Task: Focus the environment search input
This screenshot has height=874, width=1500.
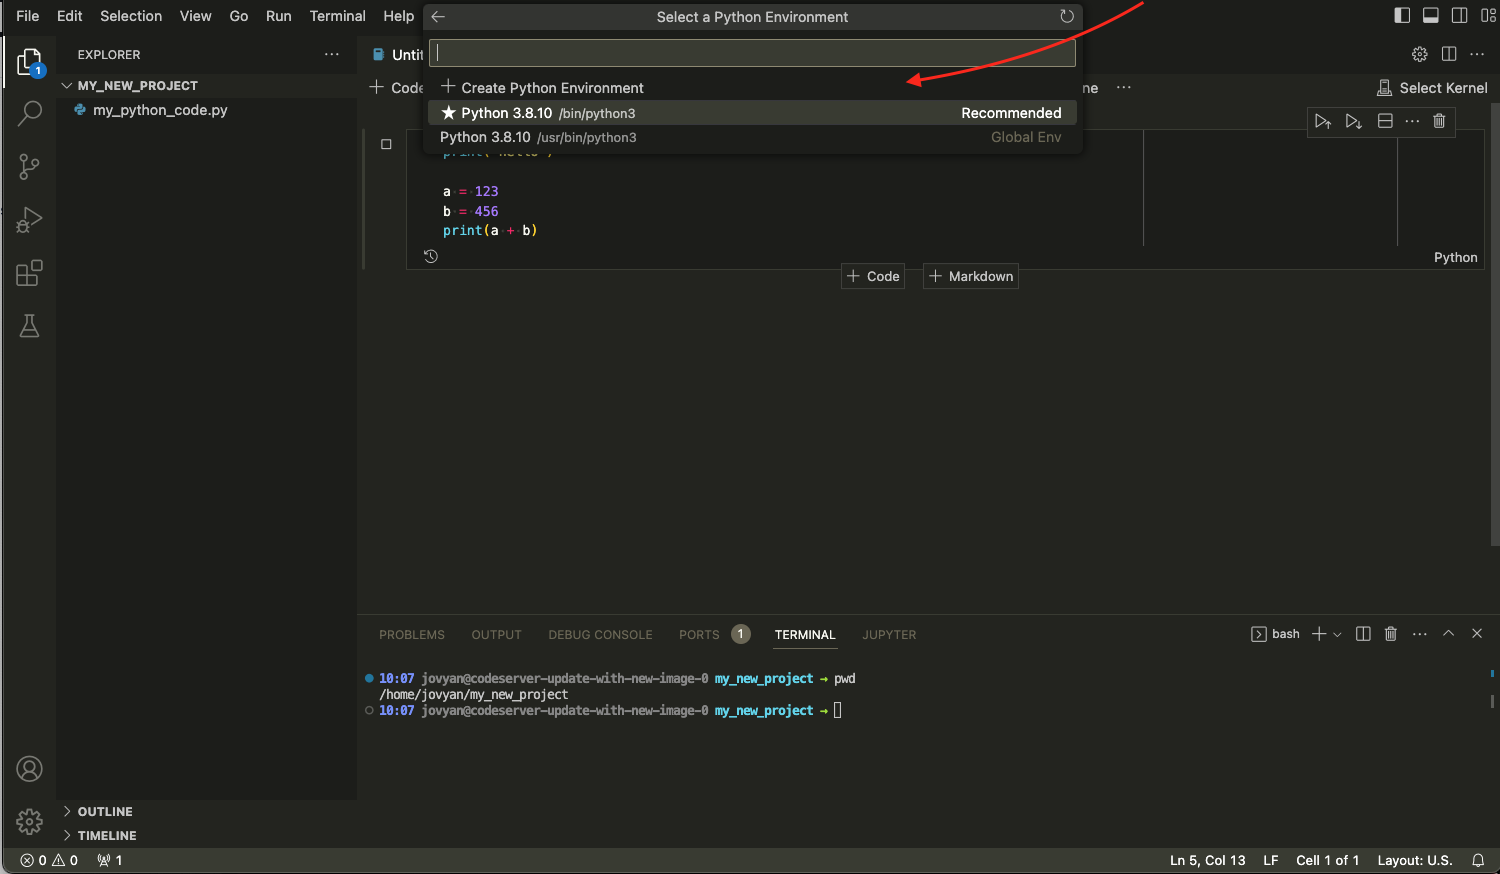Action: (x=752, y=53)
